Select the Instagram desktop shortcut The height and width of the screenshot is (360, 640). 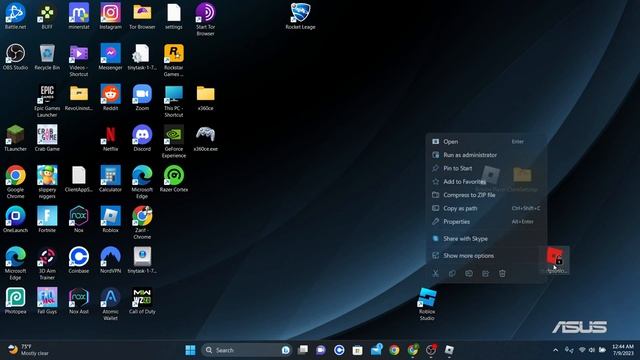tap(111, 16)
